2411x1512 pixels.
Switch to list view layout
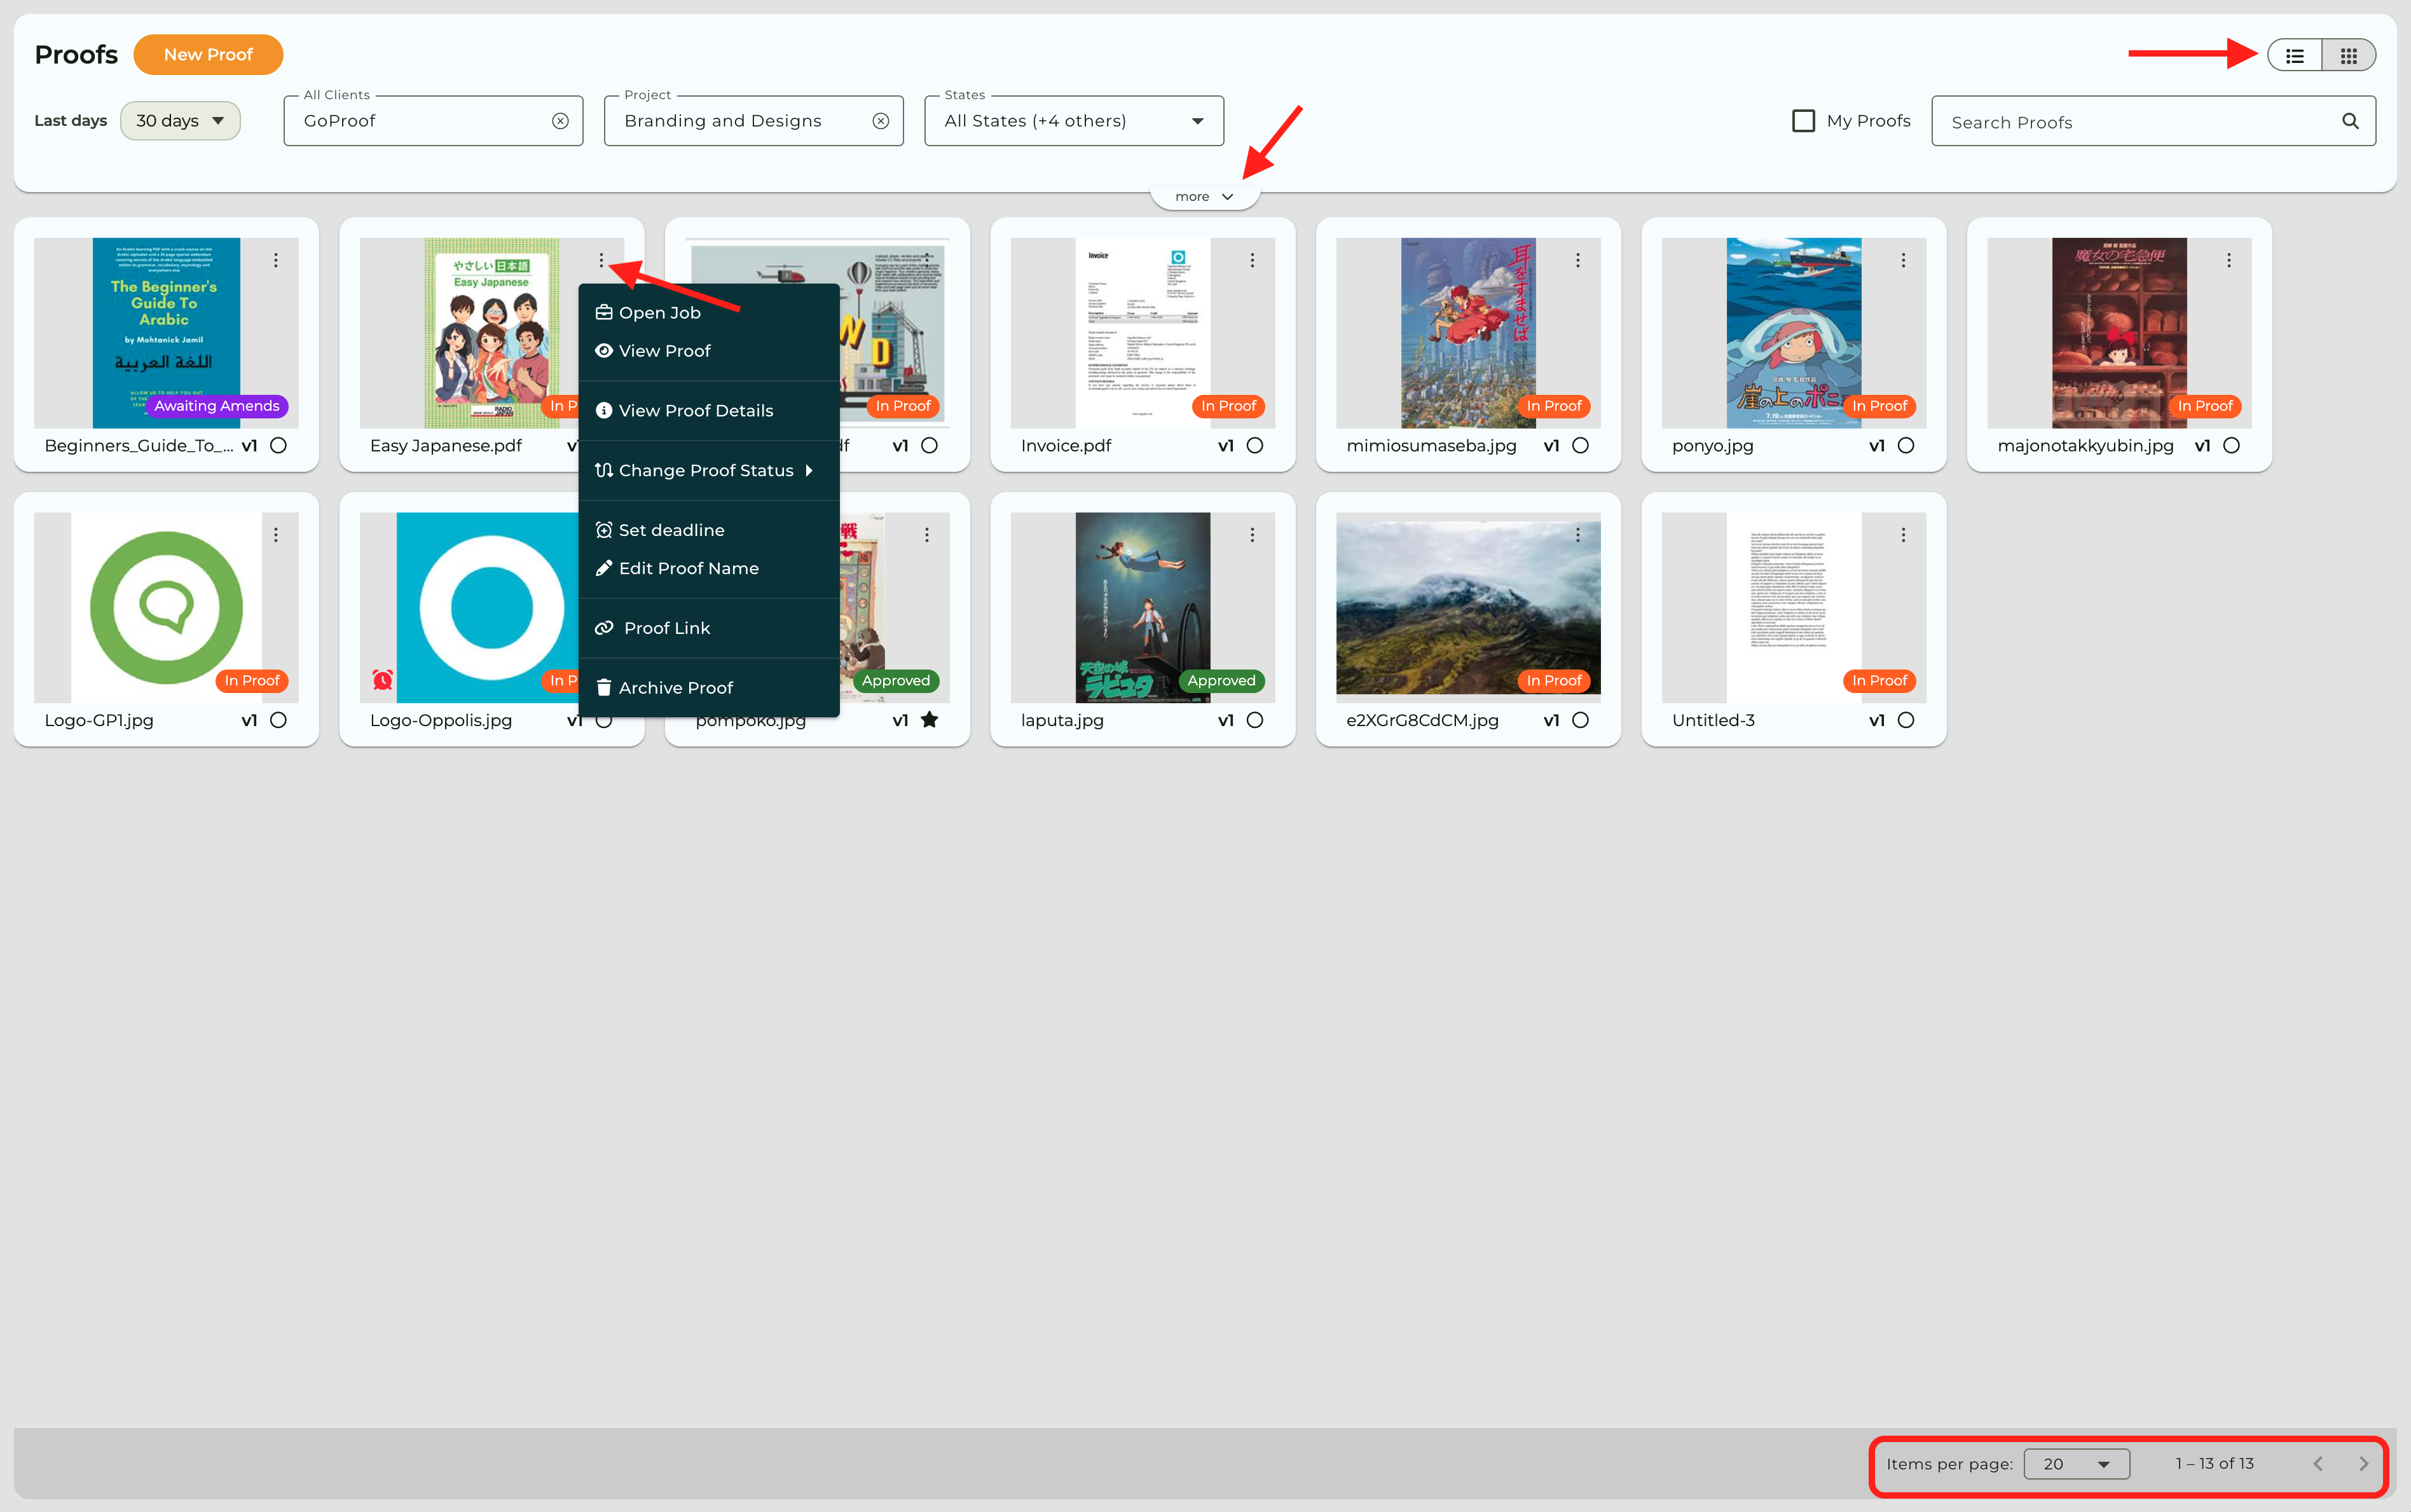(x=2294, y=56)
